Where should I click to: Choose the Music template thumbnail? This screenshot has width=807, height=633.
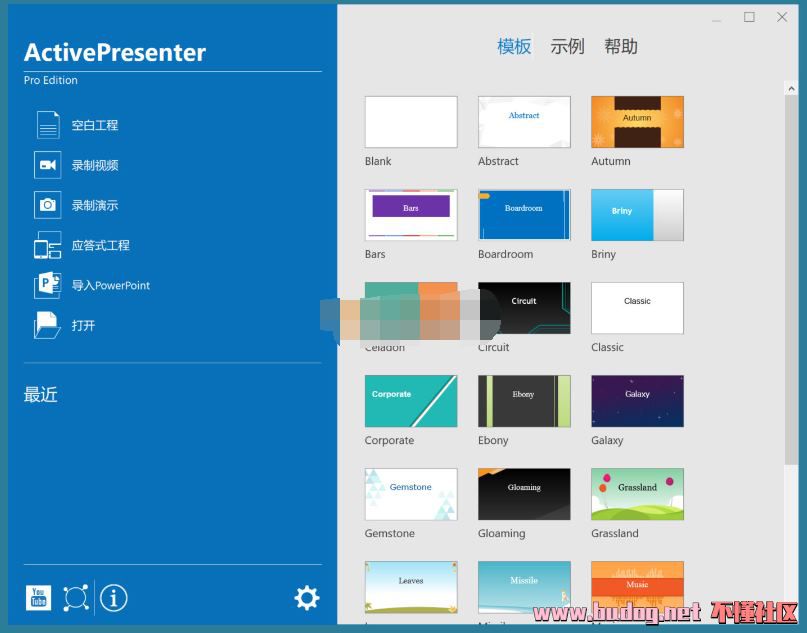tap(637, 587)
